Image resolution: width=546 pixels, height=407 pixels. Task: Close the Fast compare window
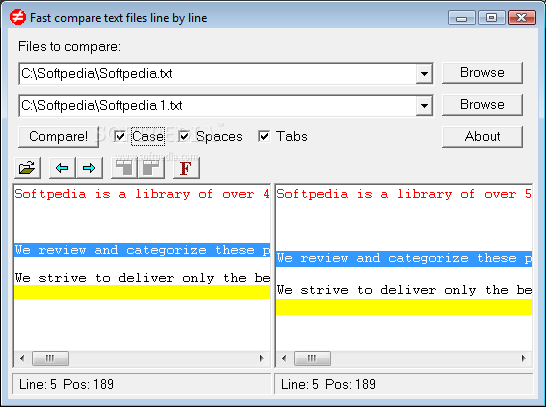click(522, 18)
